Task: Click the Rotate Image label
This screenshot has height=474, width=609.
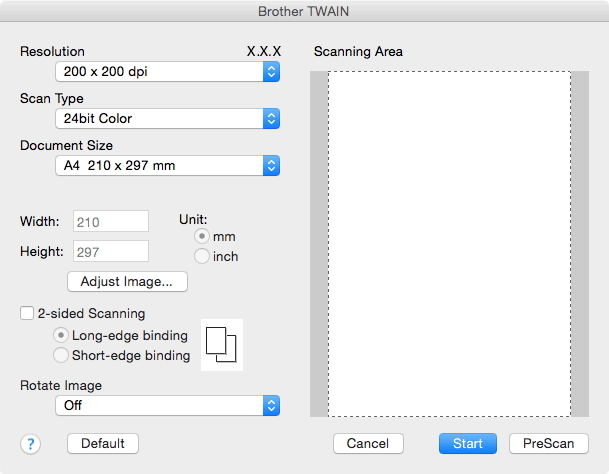Action: pyautogui.click(x=61, y=385)
